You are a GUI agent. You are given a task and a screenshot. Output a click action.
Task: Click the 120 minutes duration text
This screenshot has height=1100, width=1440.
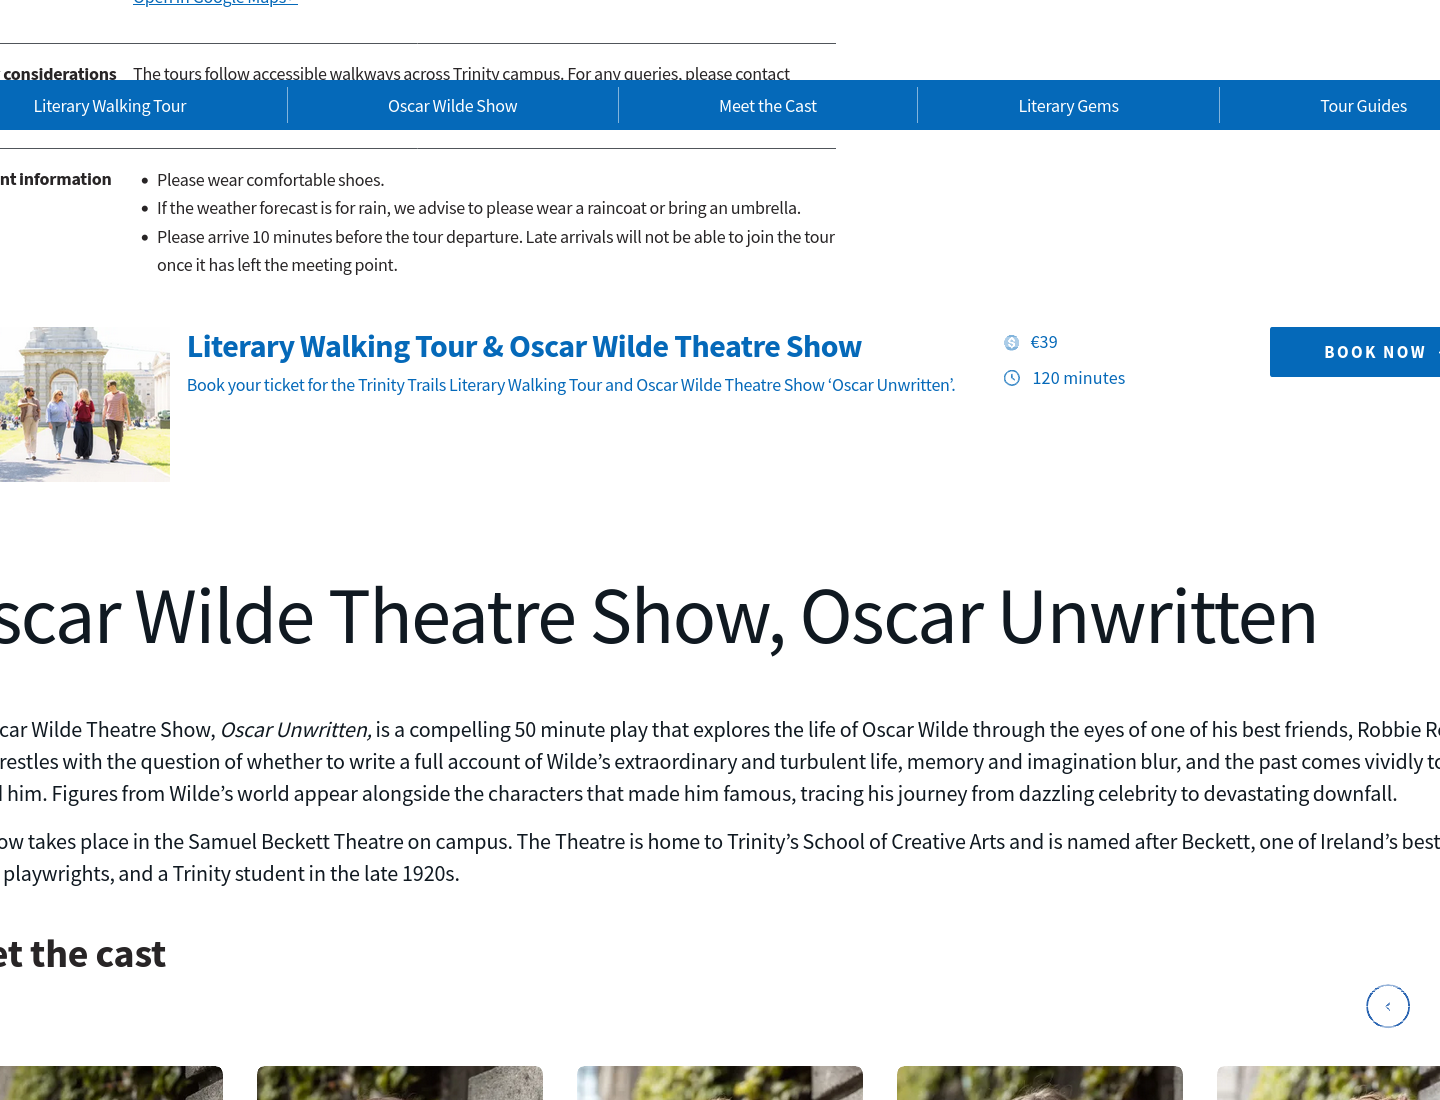pyautogui.click(x=1079, y=378)
